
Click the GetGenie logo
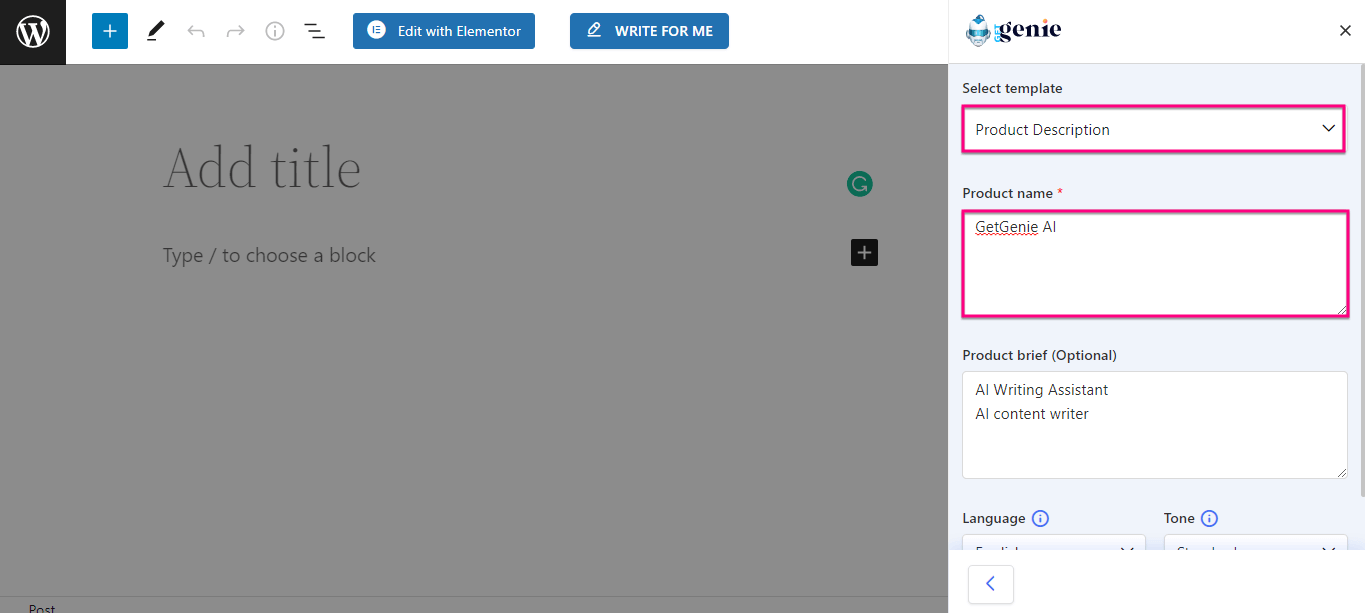coord(1013,30)
